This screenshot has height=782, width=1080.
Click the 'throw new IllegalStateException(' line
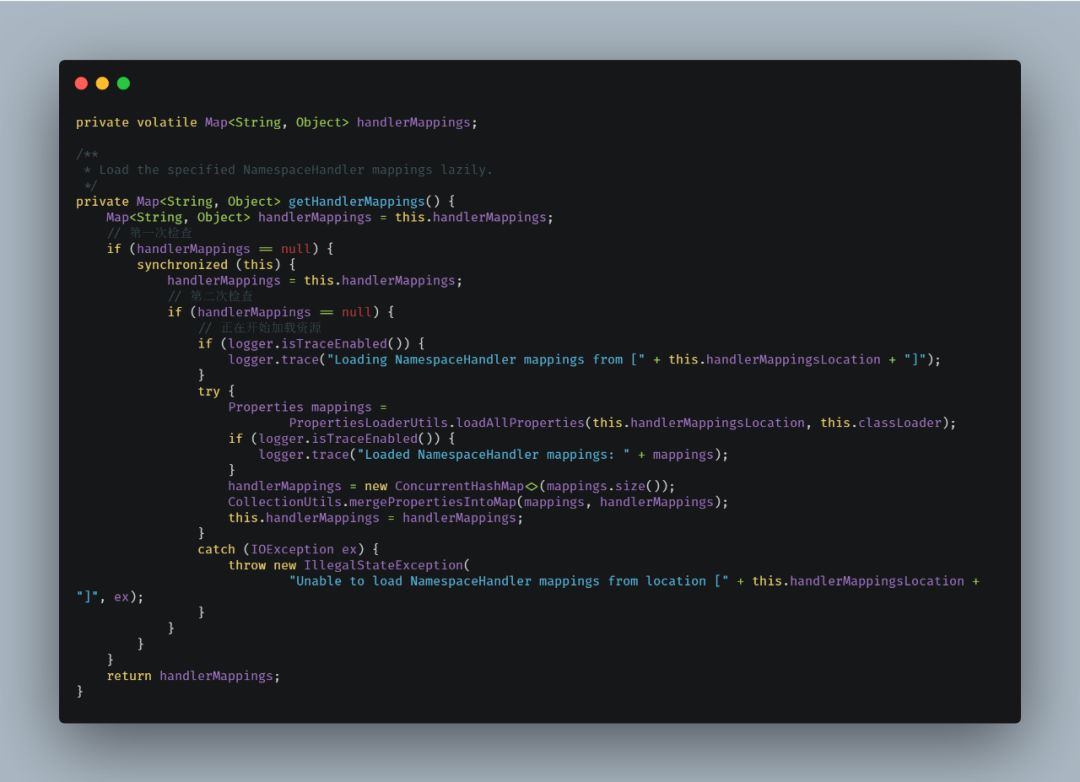tap(349, 566)
